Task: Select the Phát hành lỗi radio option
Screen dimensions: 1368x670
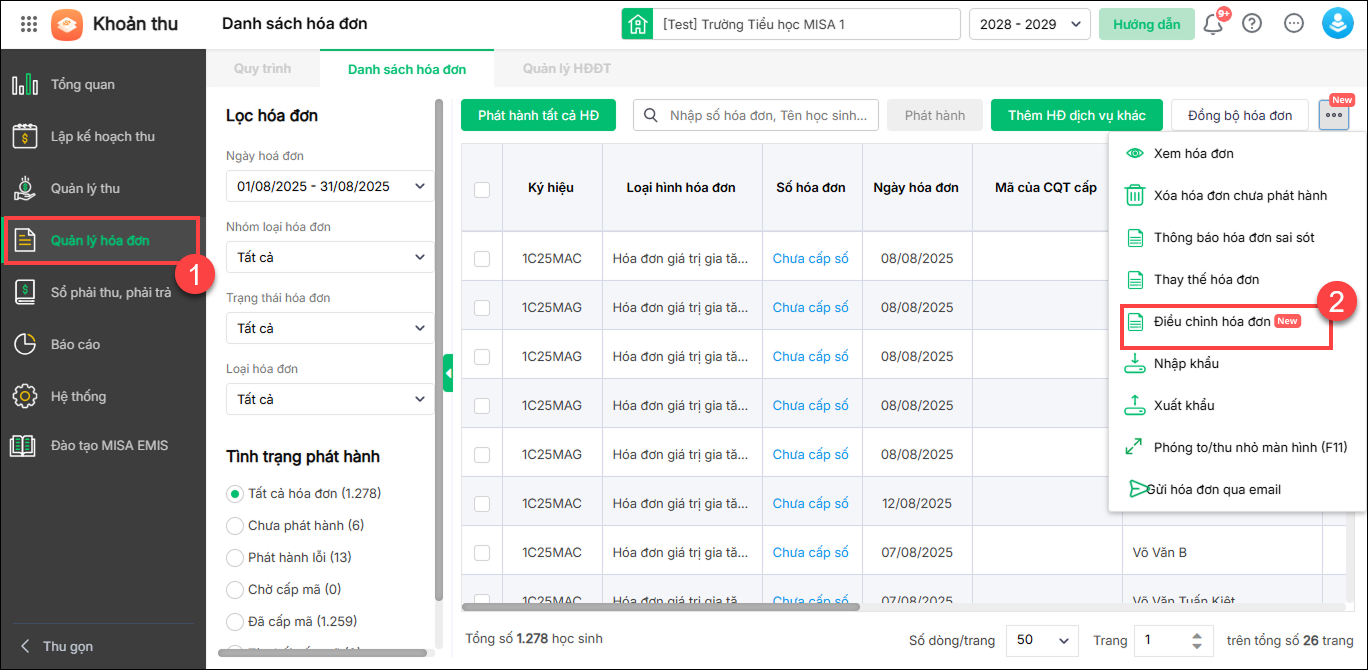Action: (235, 558)
